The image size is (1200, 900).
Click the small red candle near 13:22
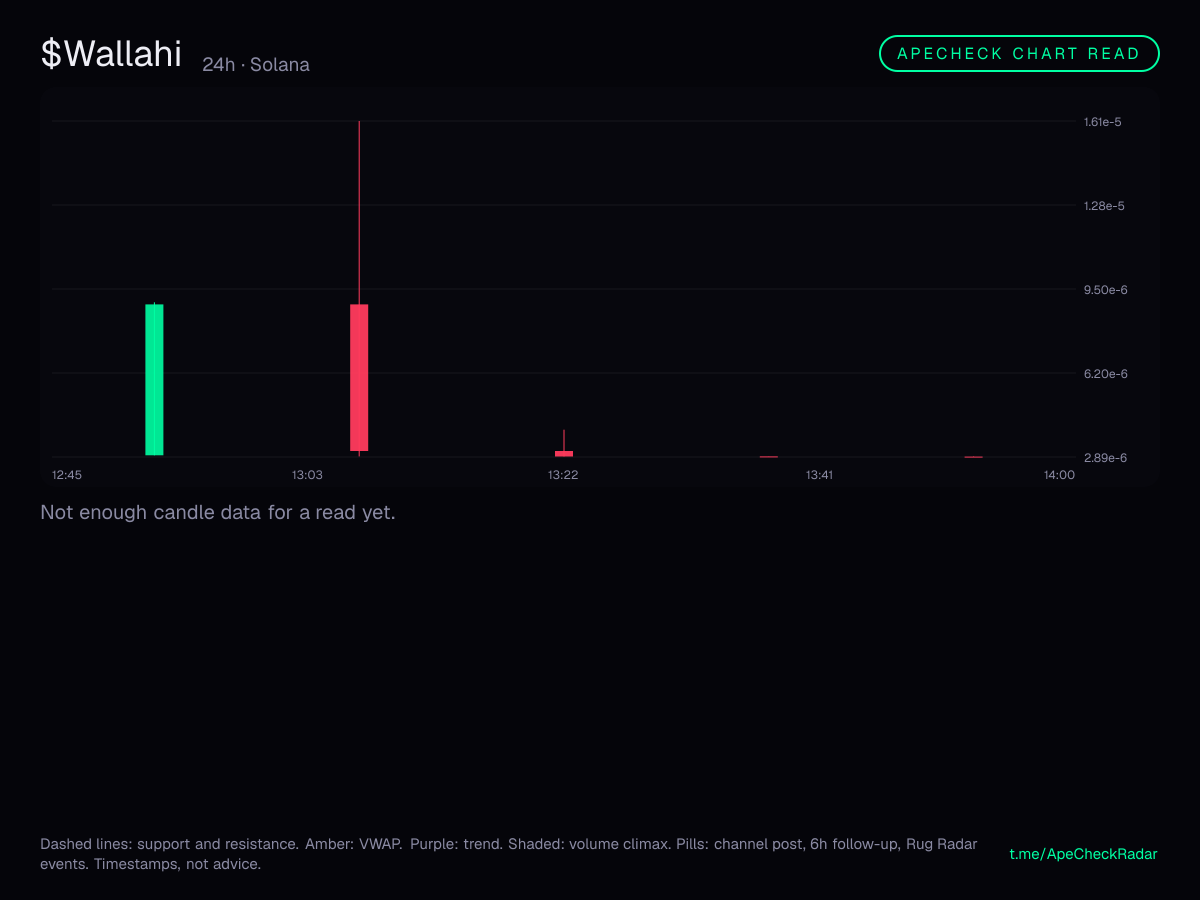point(564,453)
